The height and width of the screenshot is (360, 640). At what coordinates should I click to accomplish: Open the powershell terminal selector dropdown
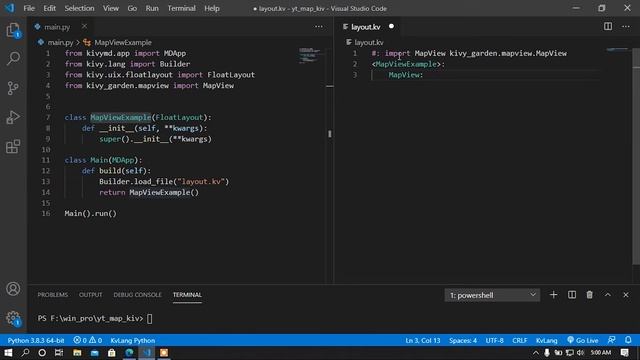(492, 295)
